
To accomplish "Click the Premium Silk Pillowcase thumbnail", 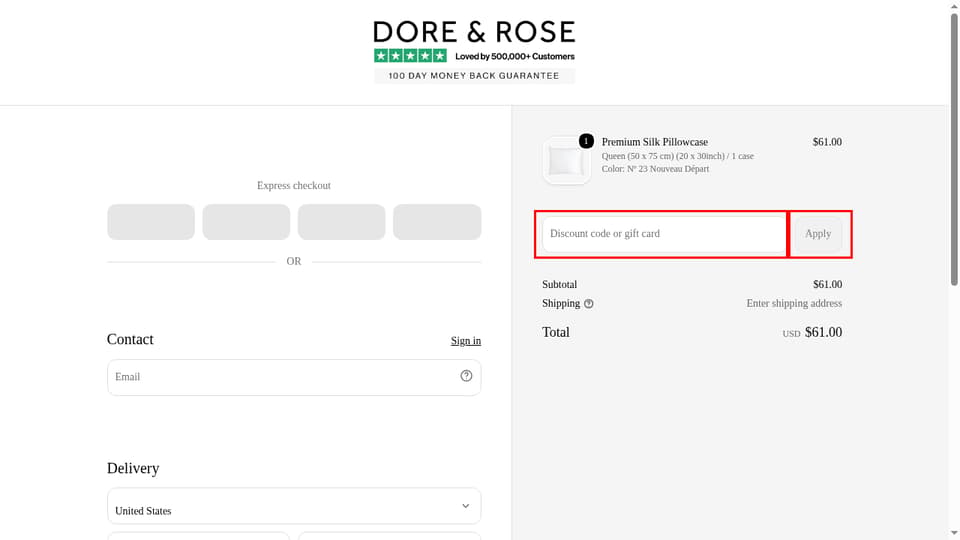I will click(566, 161).
